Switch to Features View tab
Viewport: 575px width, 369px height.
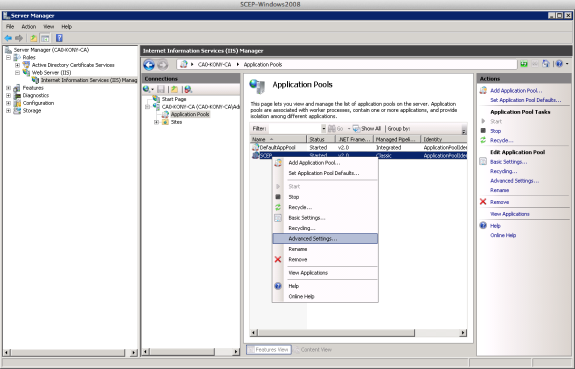pyautogui.click(x=269, y=350)
